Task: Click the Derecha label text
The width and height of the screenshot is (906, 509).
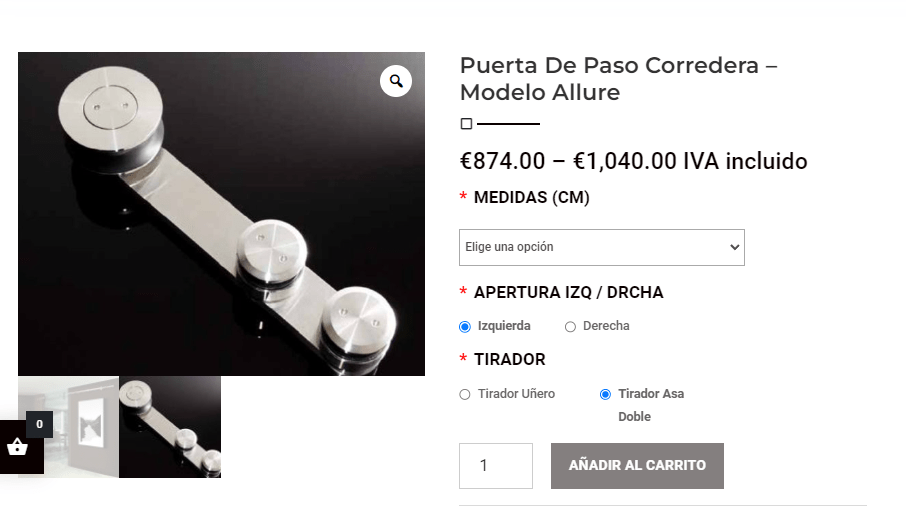Action: (606, 326)
